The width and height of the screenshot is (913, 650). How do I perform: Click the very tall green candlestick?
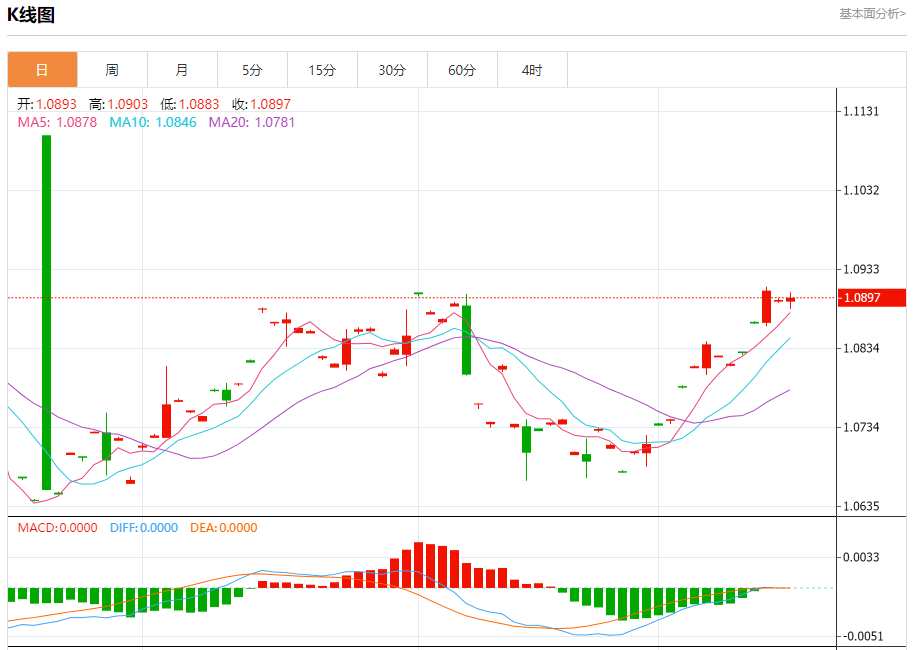(x=47, y=312)
